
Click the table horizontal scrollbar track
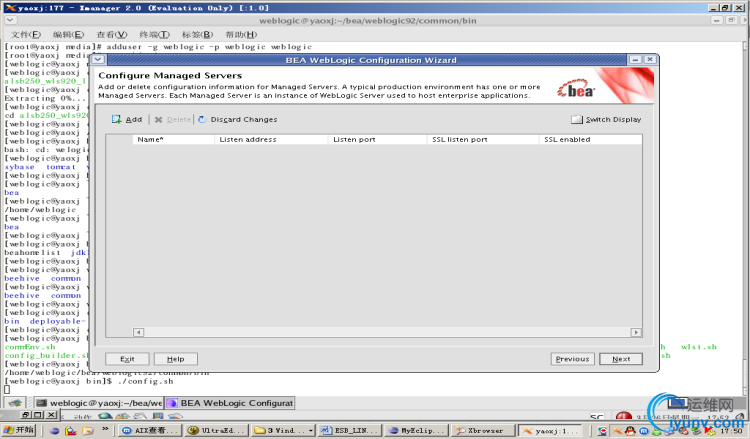coord(387,332)
